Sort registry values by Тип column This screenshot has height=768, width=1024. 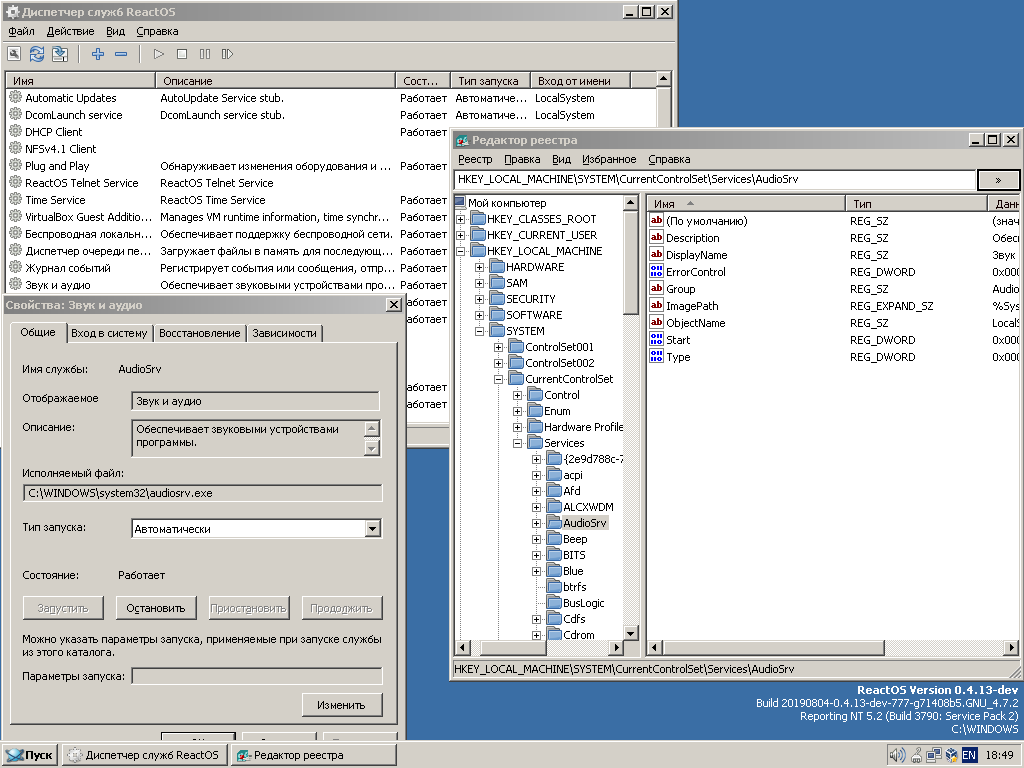917,204
